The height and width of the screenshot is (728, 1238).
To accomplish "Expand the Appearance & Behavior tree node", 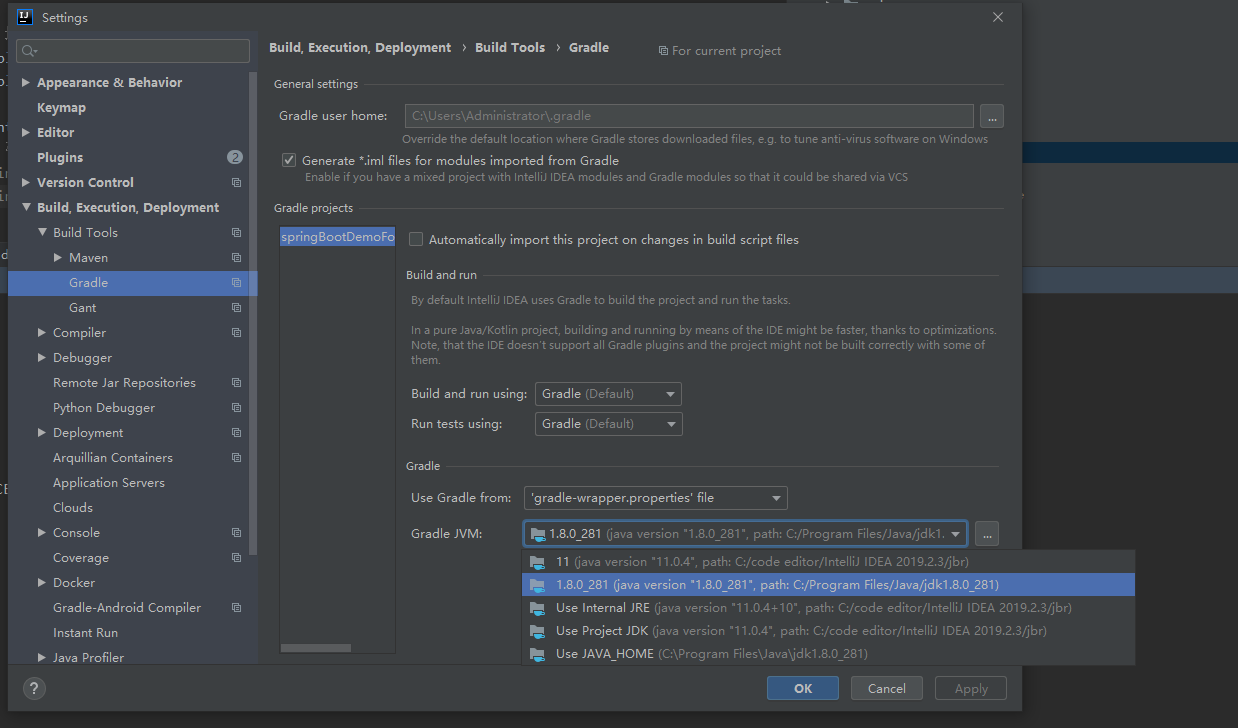I will coord(26,83).
